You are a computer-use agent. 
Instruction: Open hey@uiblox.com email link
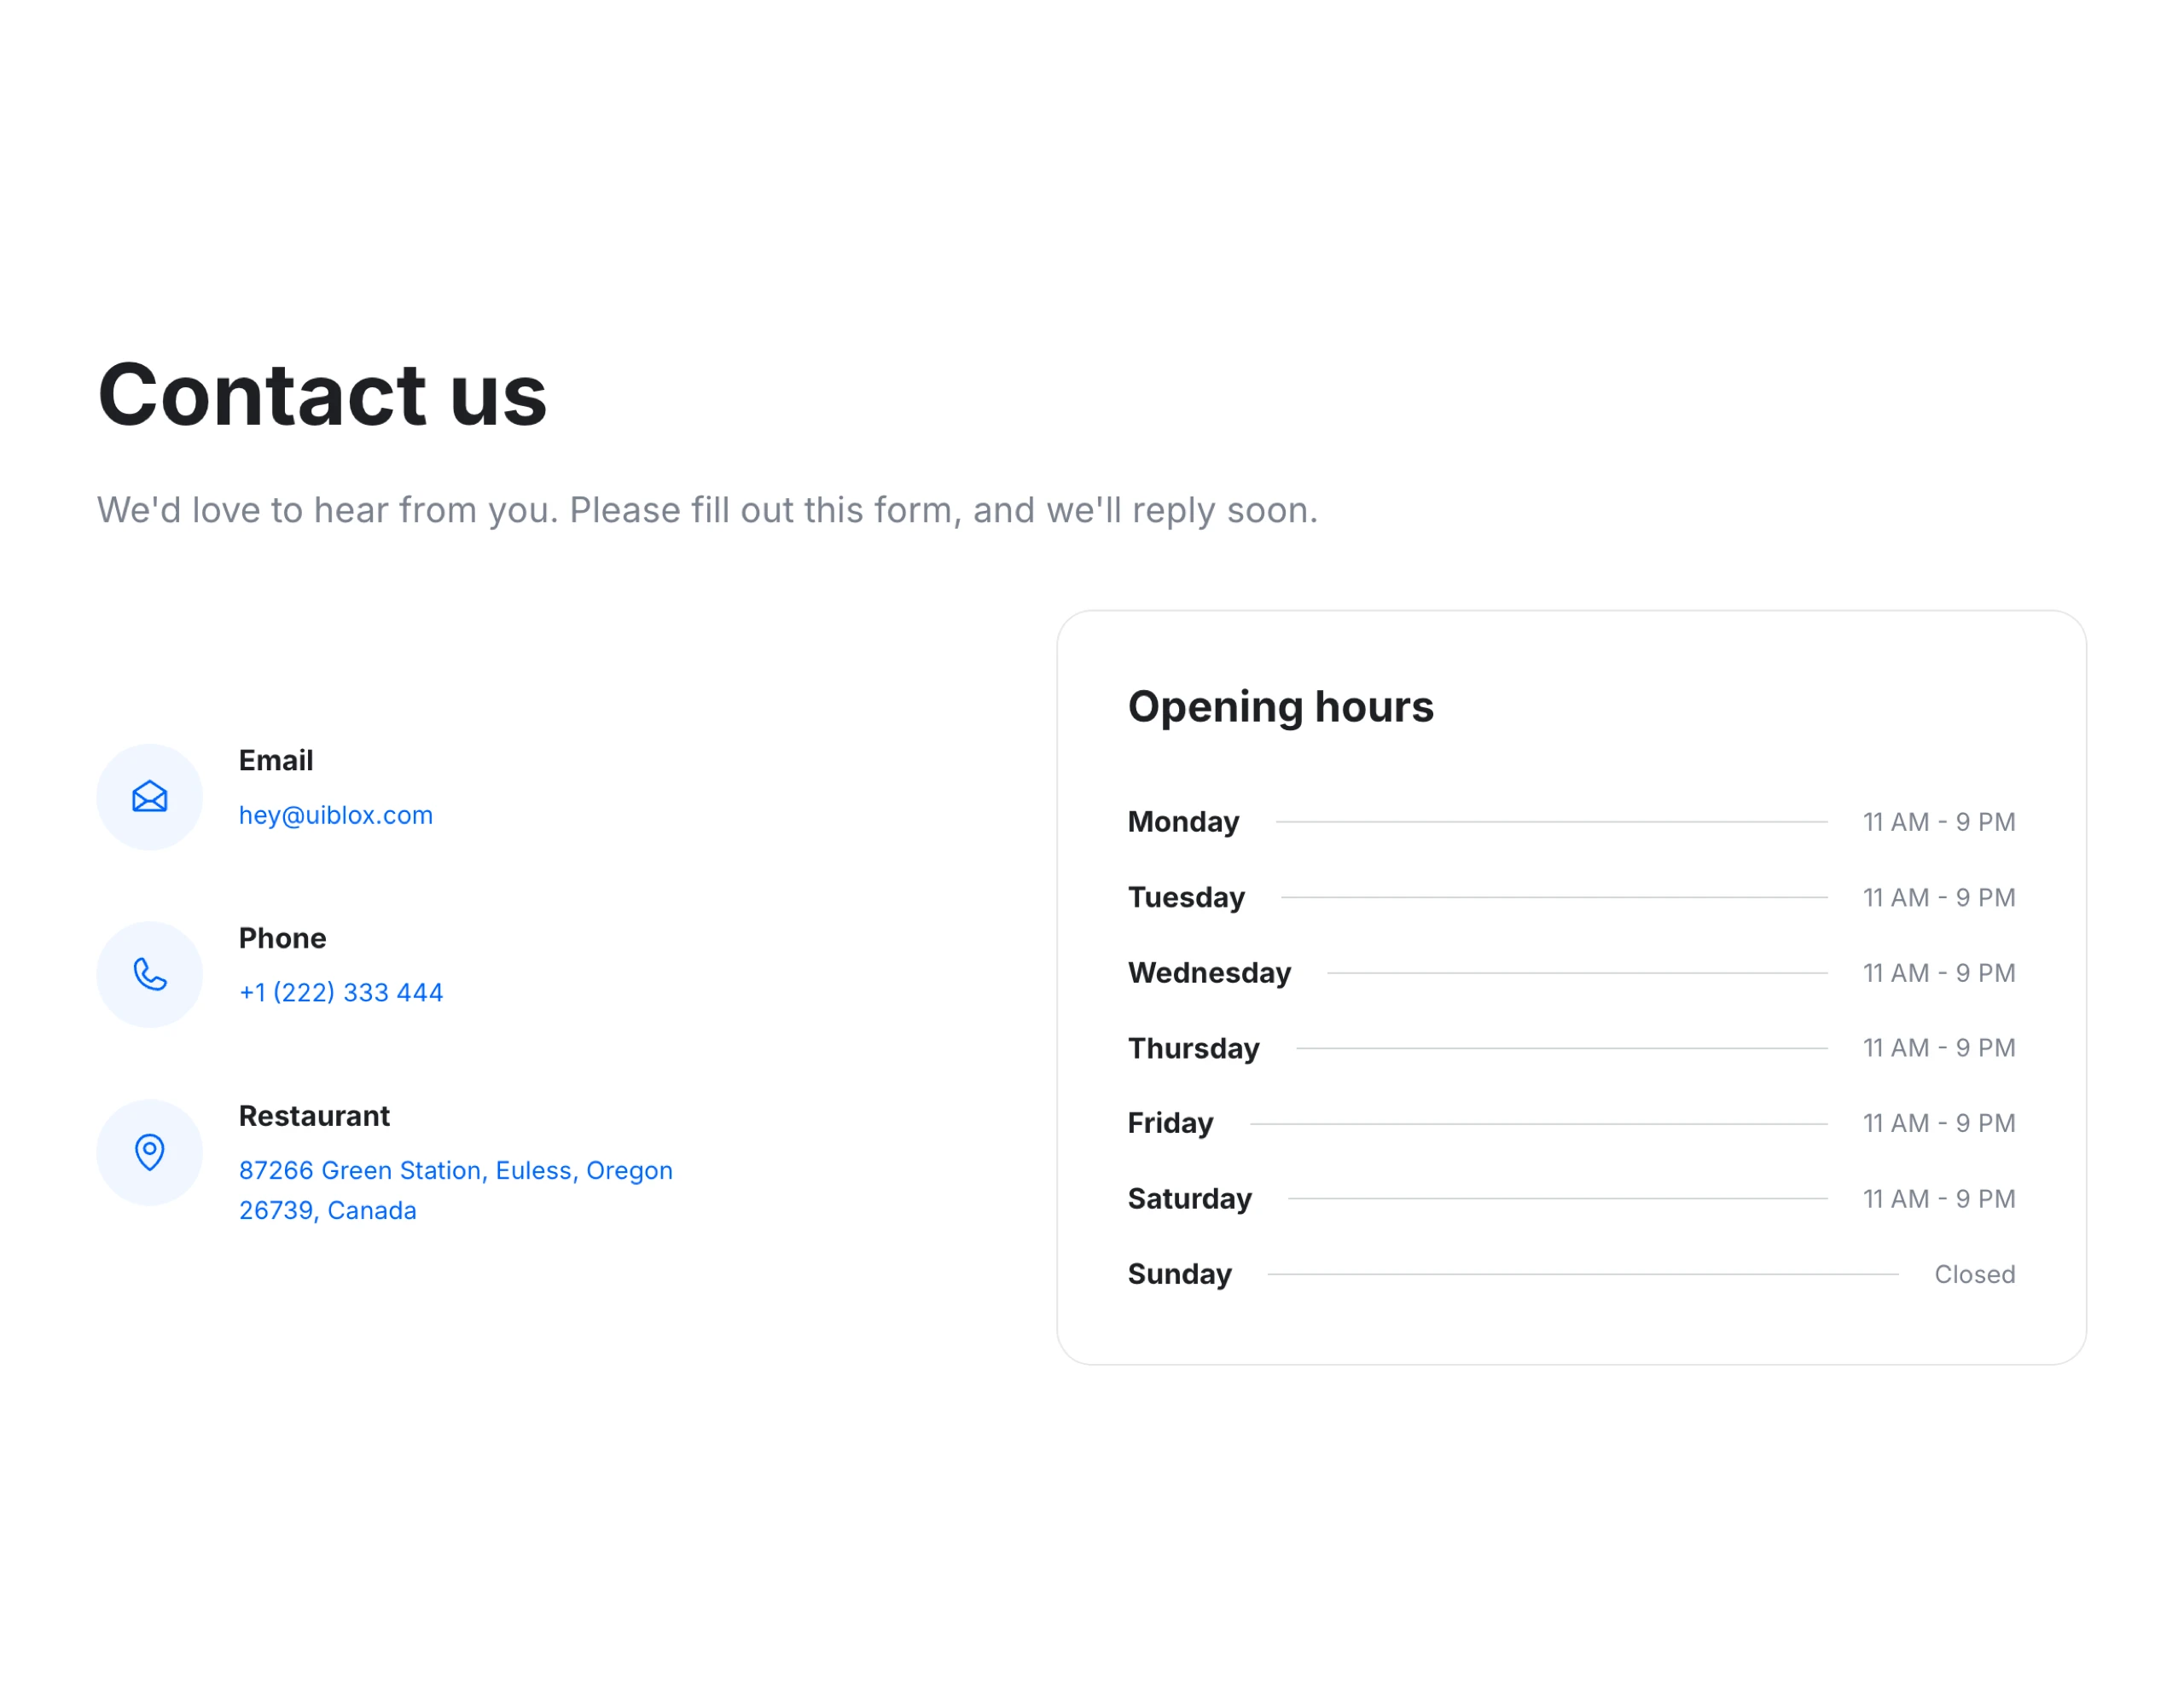tap(337, 814)
